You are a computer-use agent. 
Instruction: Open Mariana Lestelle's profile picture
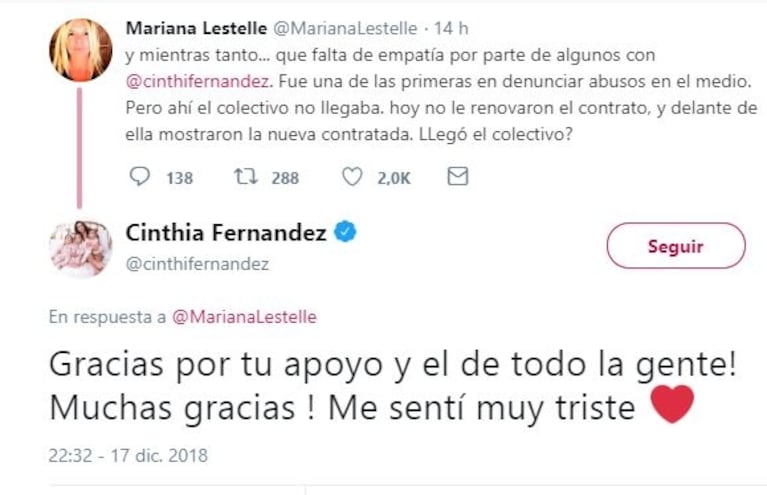[x=81, y=50]
